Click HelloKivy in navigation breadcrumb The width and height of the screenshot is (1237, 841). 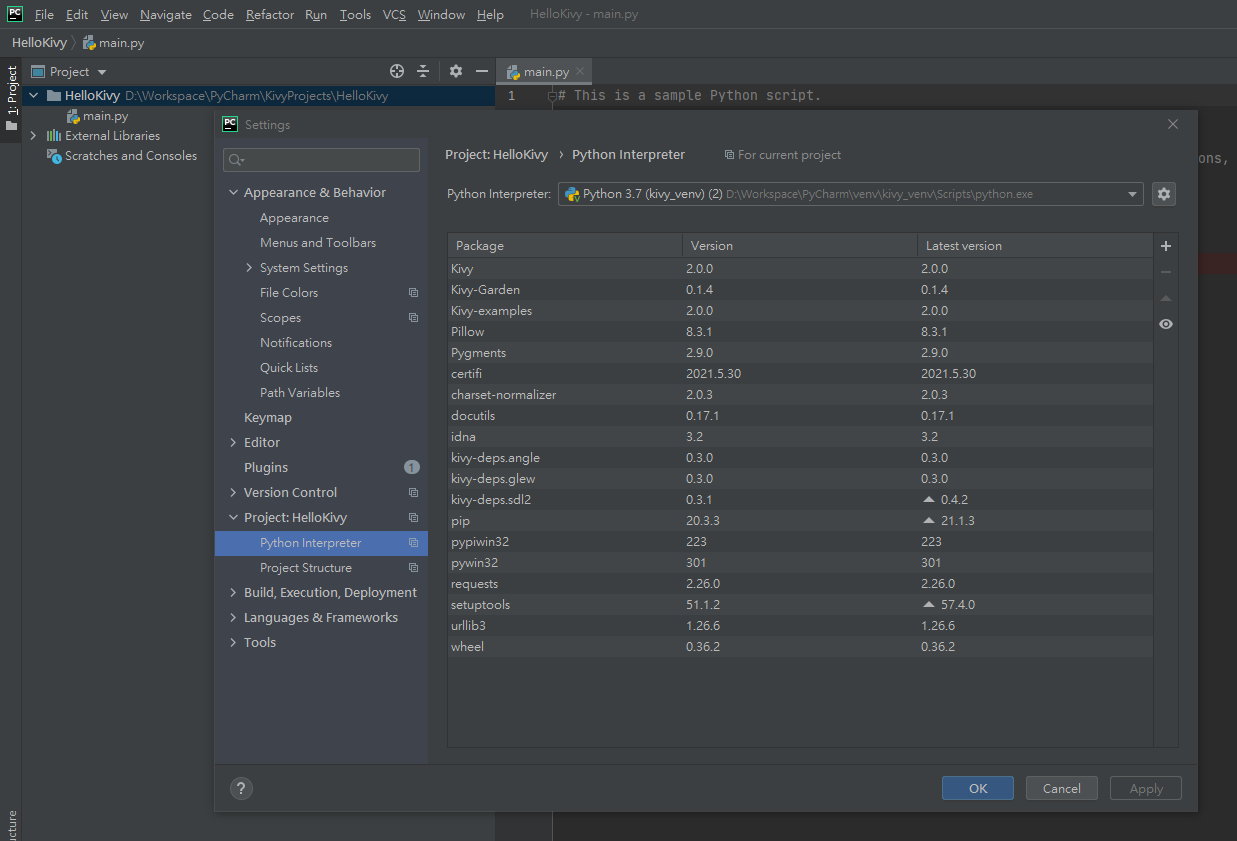click(39, 43)
